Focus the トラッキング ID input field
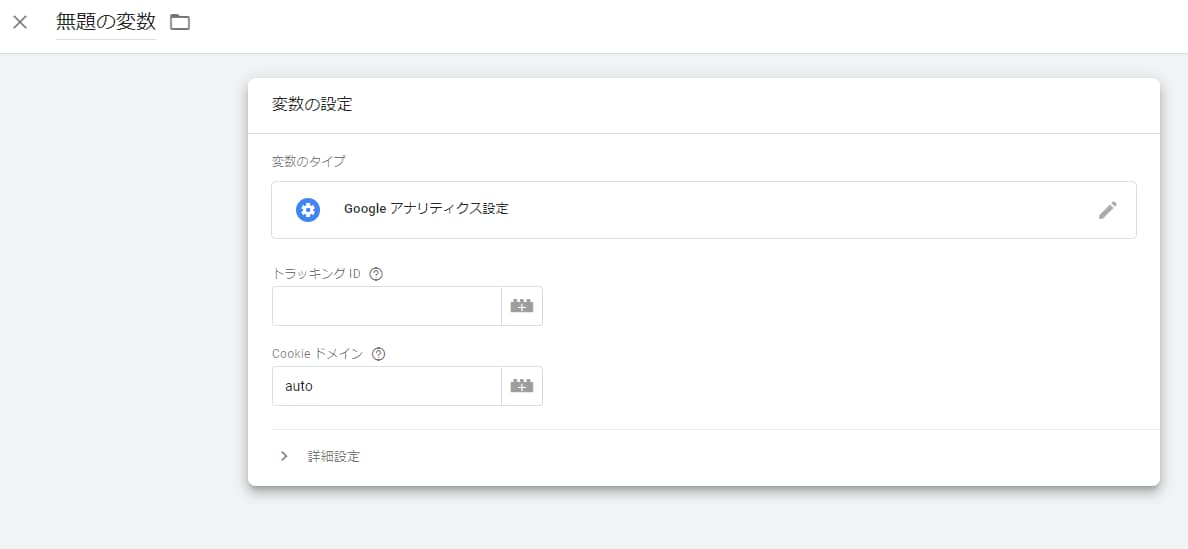1188x549 pixels. 386,306
